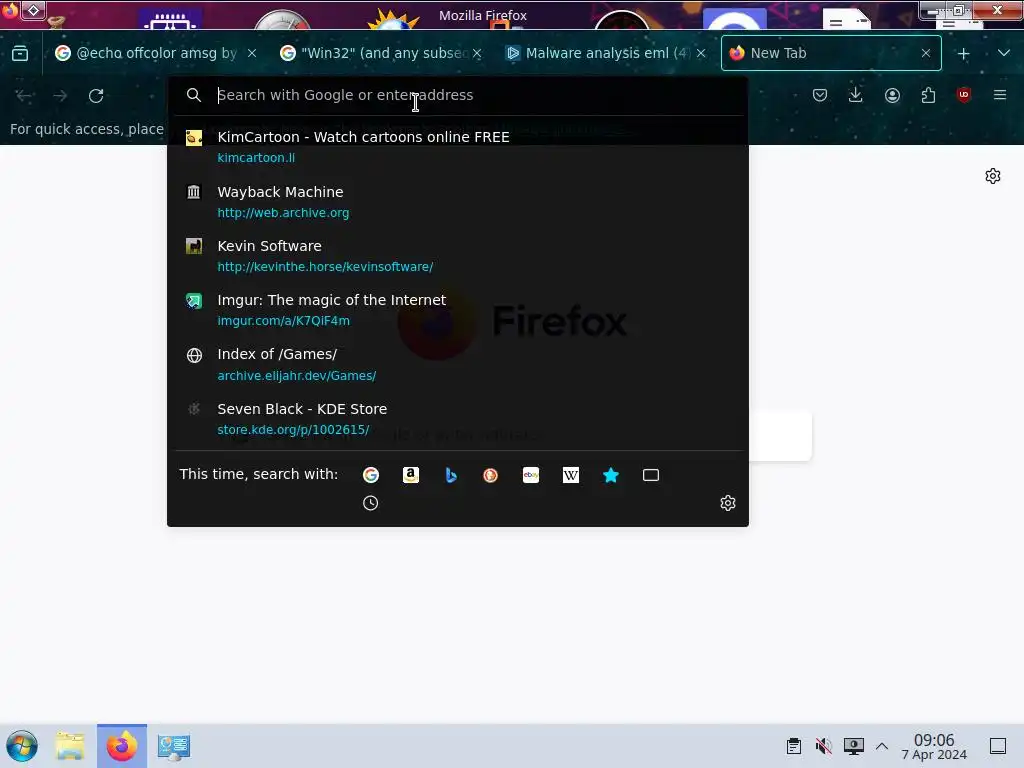
Task: Close the '@echo offcolor amsg' tab
Action: [x=252, y=54]
